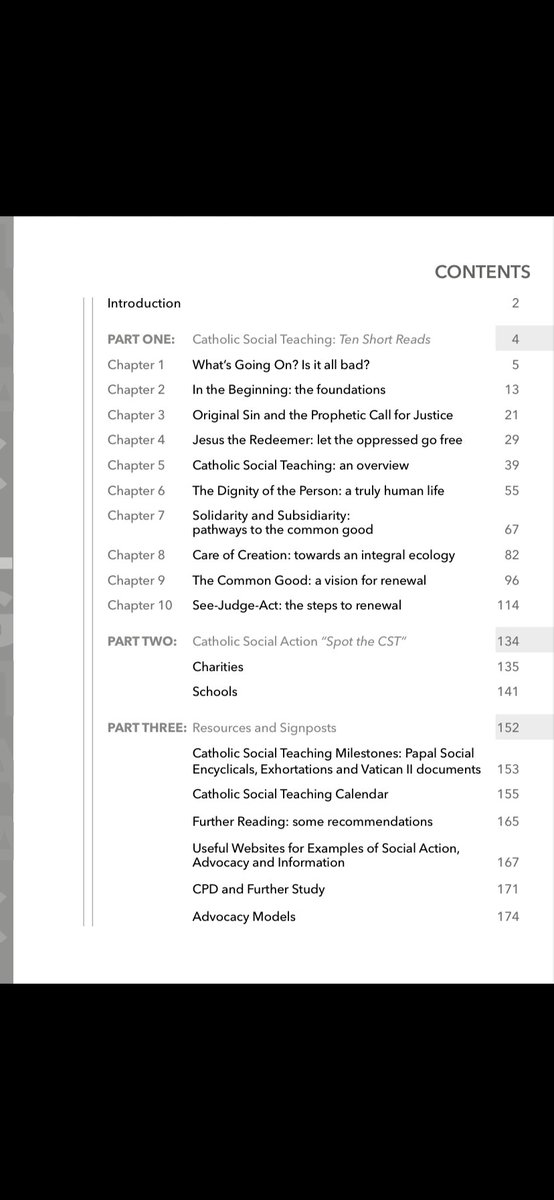
Task: Open the Schools entry
Action: point(215,691)
